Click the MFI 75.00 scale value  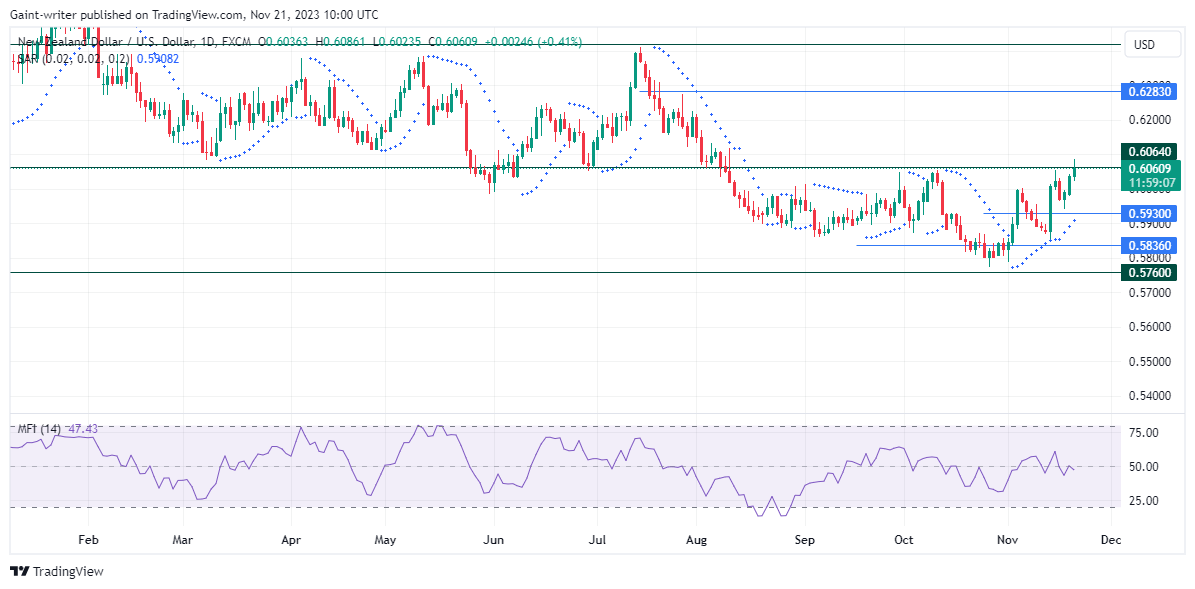(1144, 433)
